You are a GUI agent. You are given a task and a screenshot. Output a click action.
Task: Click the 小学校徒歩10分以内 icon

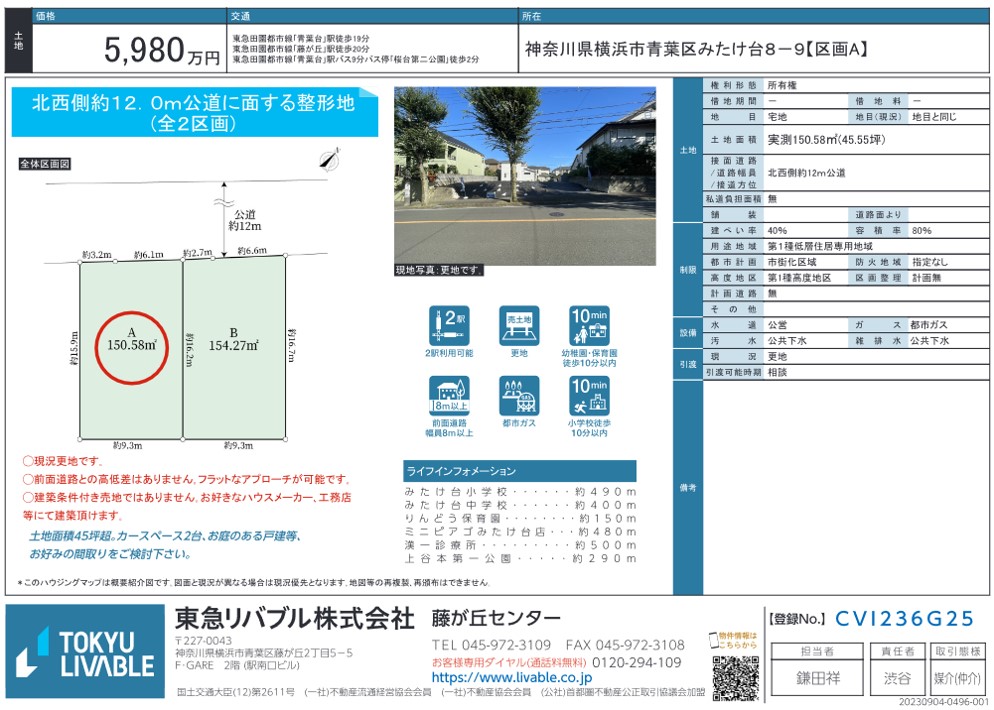(x=589, y=397)
